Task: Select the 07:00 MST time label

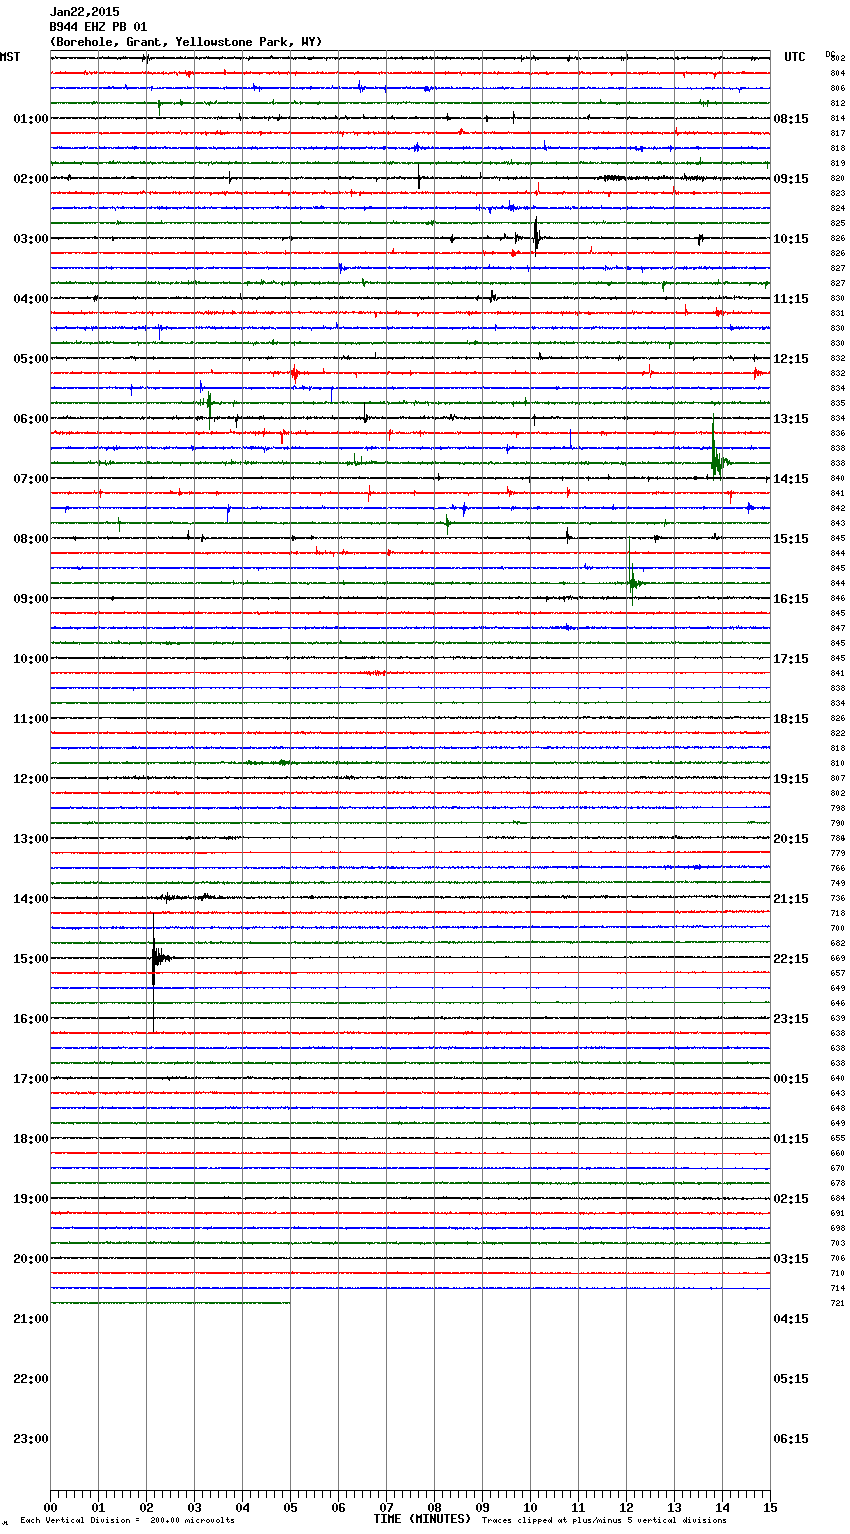Action: (30, 479)
